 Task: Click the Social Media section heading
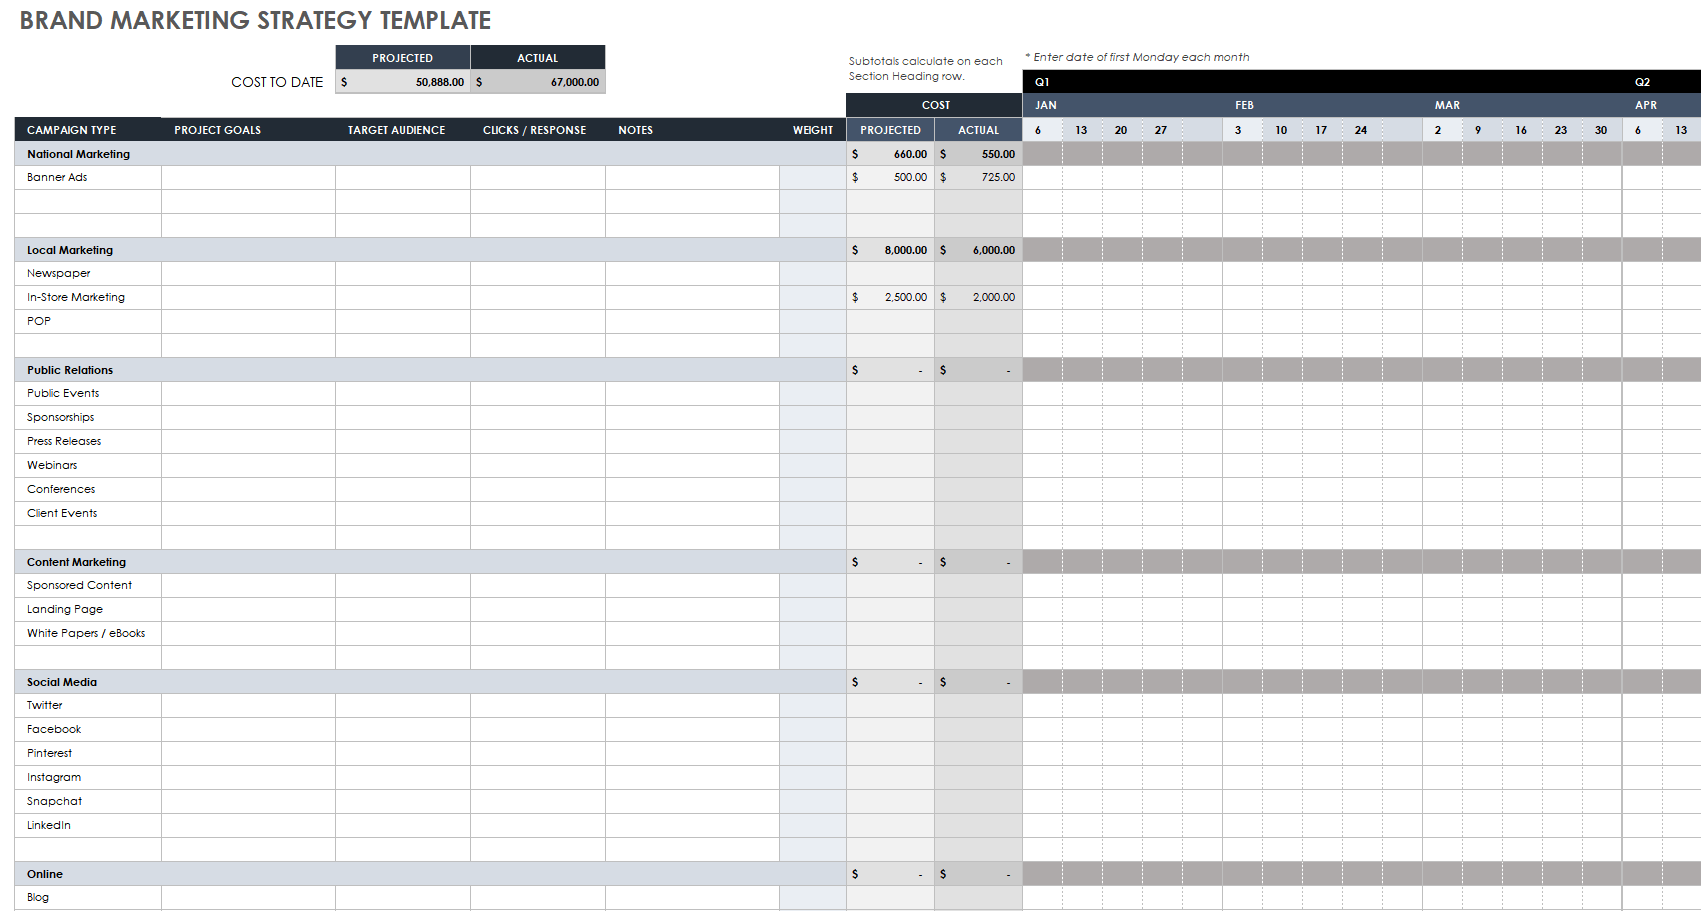(x=62, y=682)
